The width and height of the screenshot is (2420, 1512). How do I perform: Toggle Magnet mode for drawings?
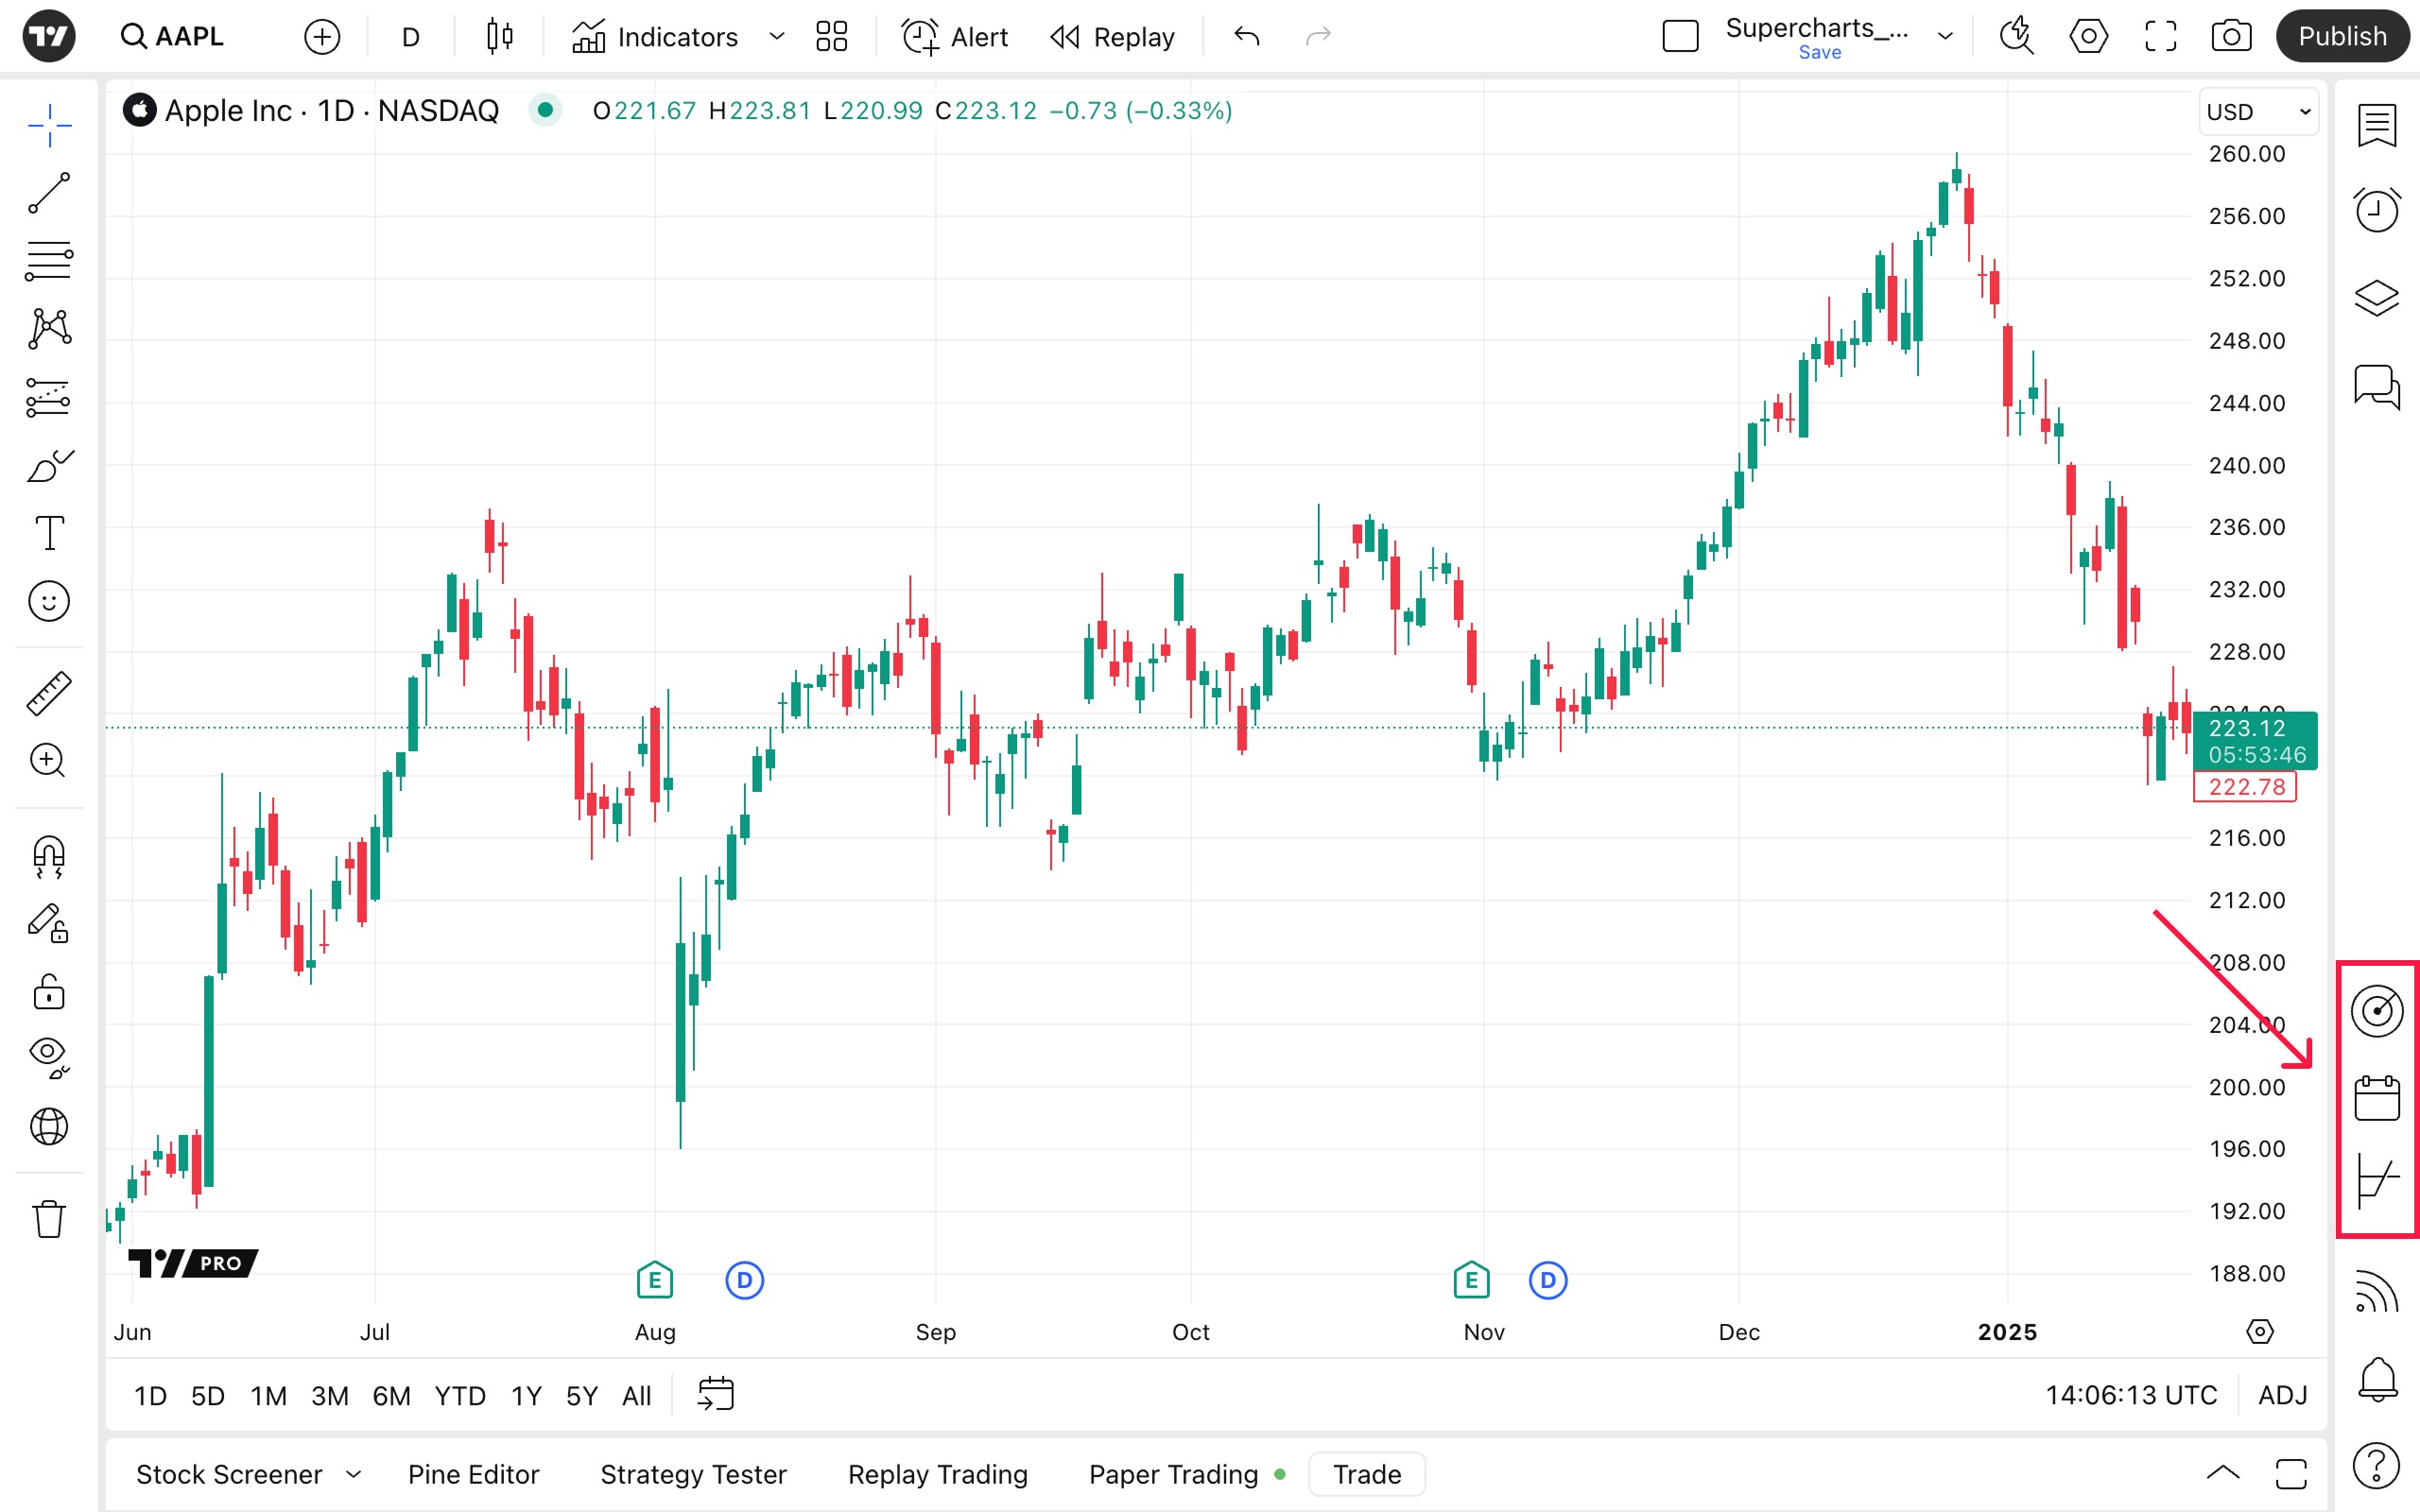pyautogui.click(x=48, y=858)
